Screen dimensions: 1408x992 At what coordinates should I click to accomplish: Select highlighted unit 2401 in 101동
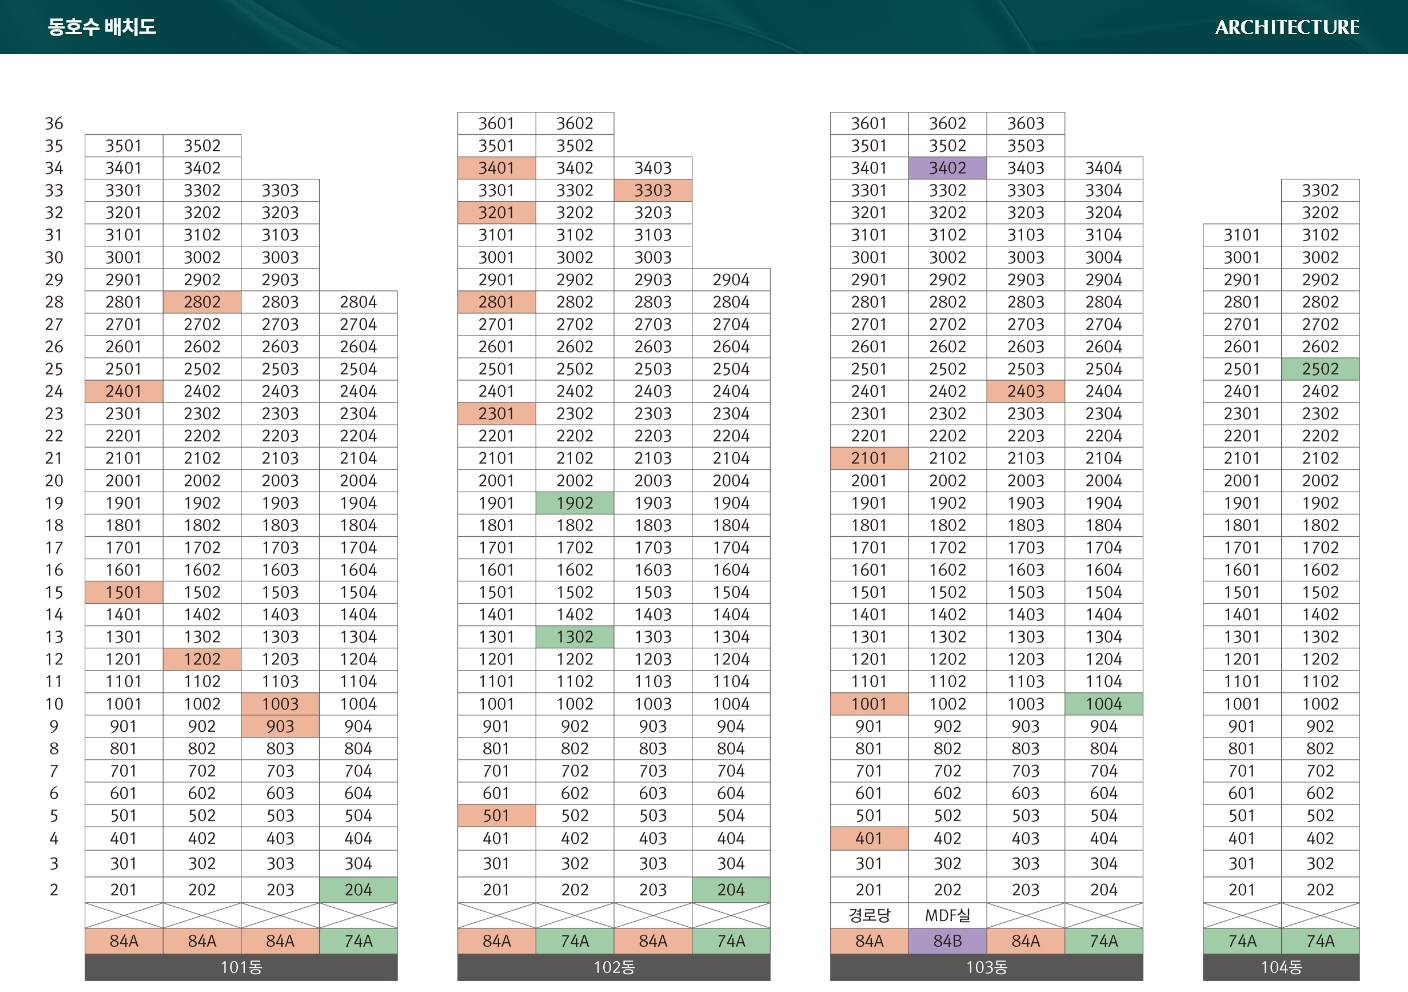pyautogui.click(x=124, y=391)
